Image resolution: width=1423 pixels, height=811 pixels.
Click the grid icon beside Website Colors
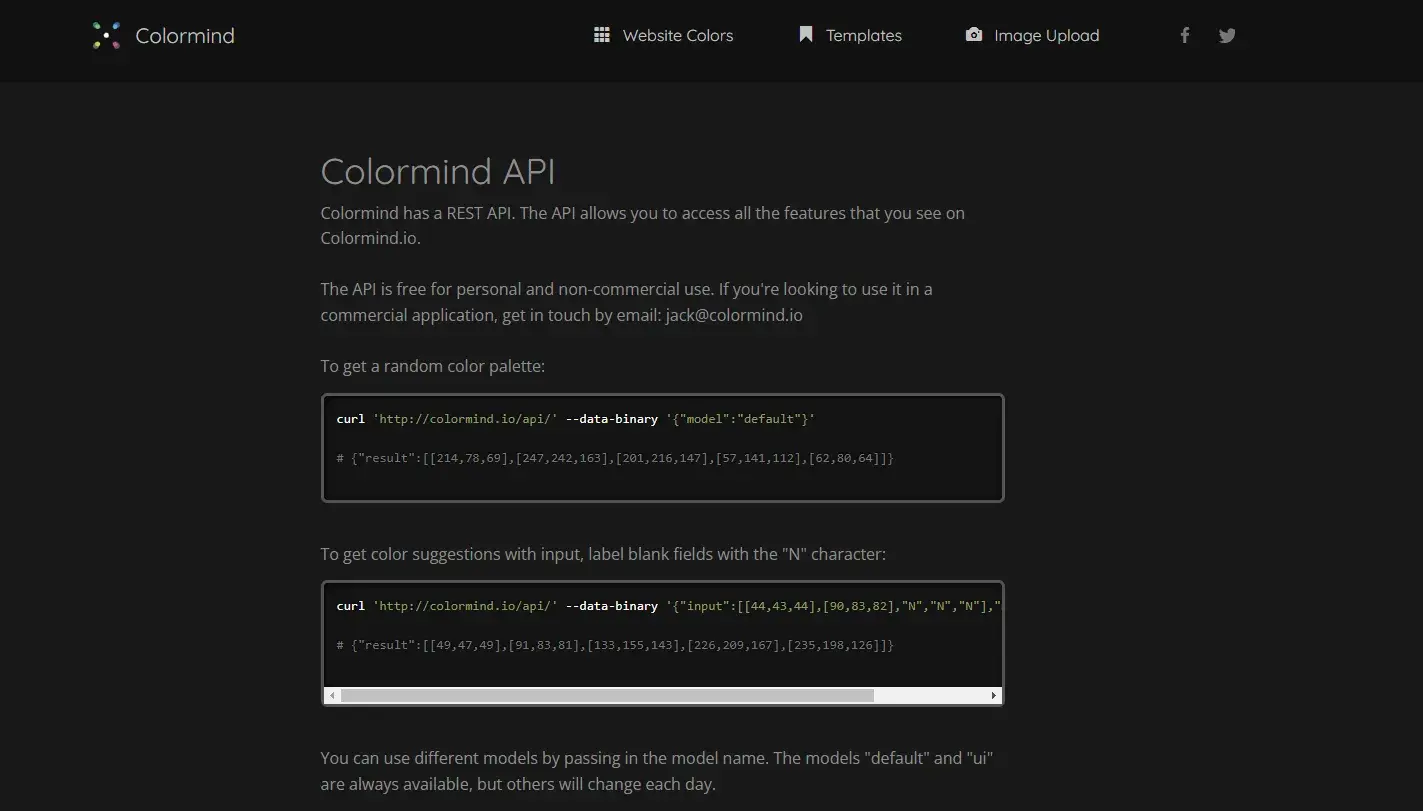pos(602,35)
